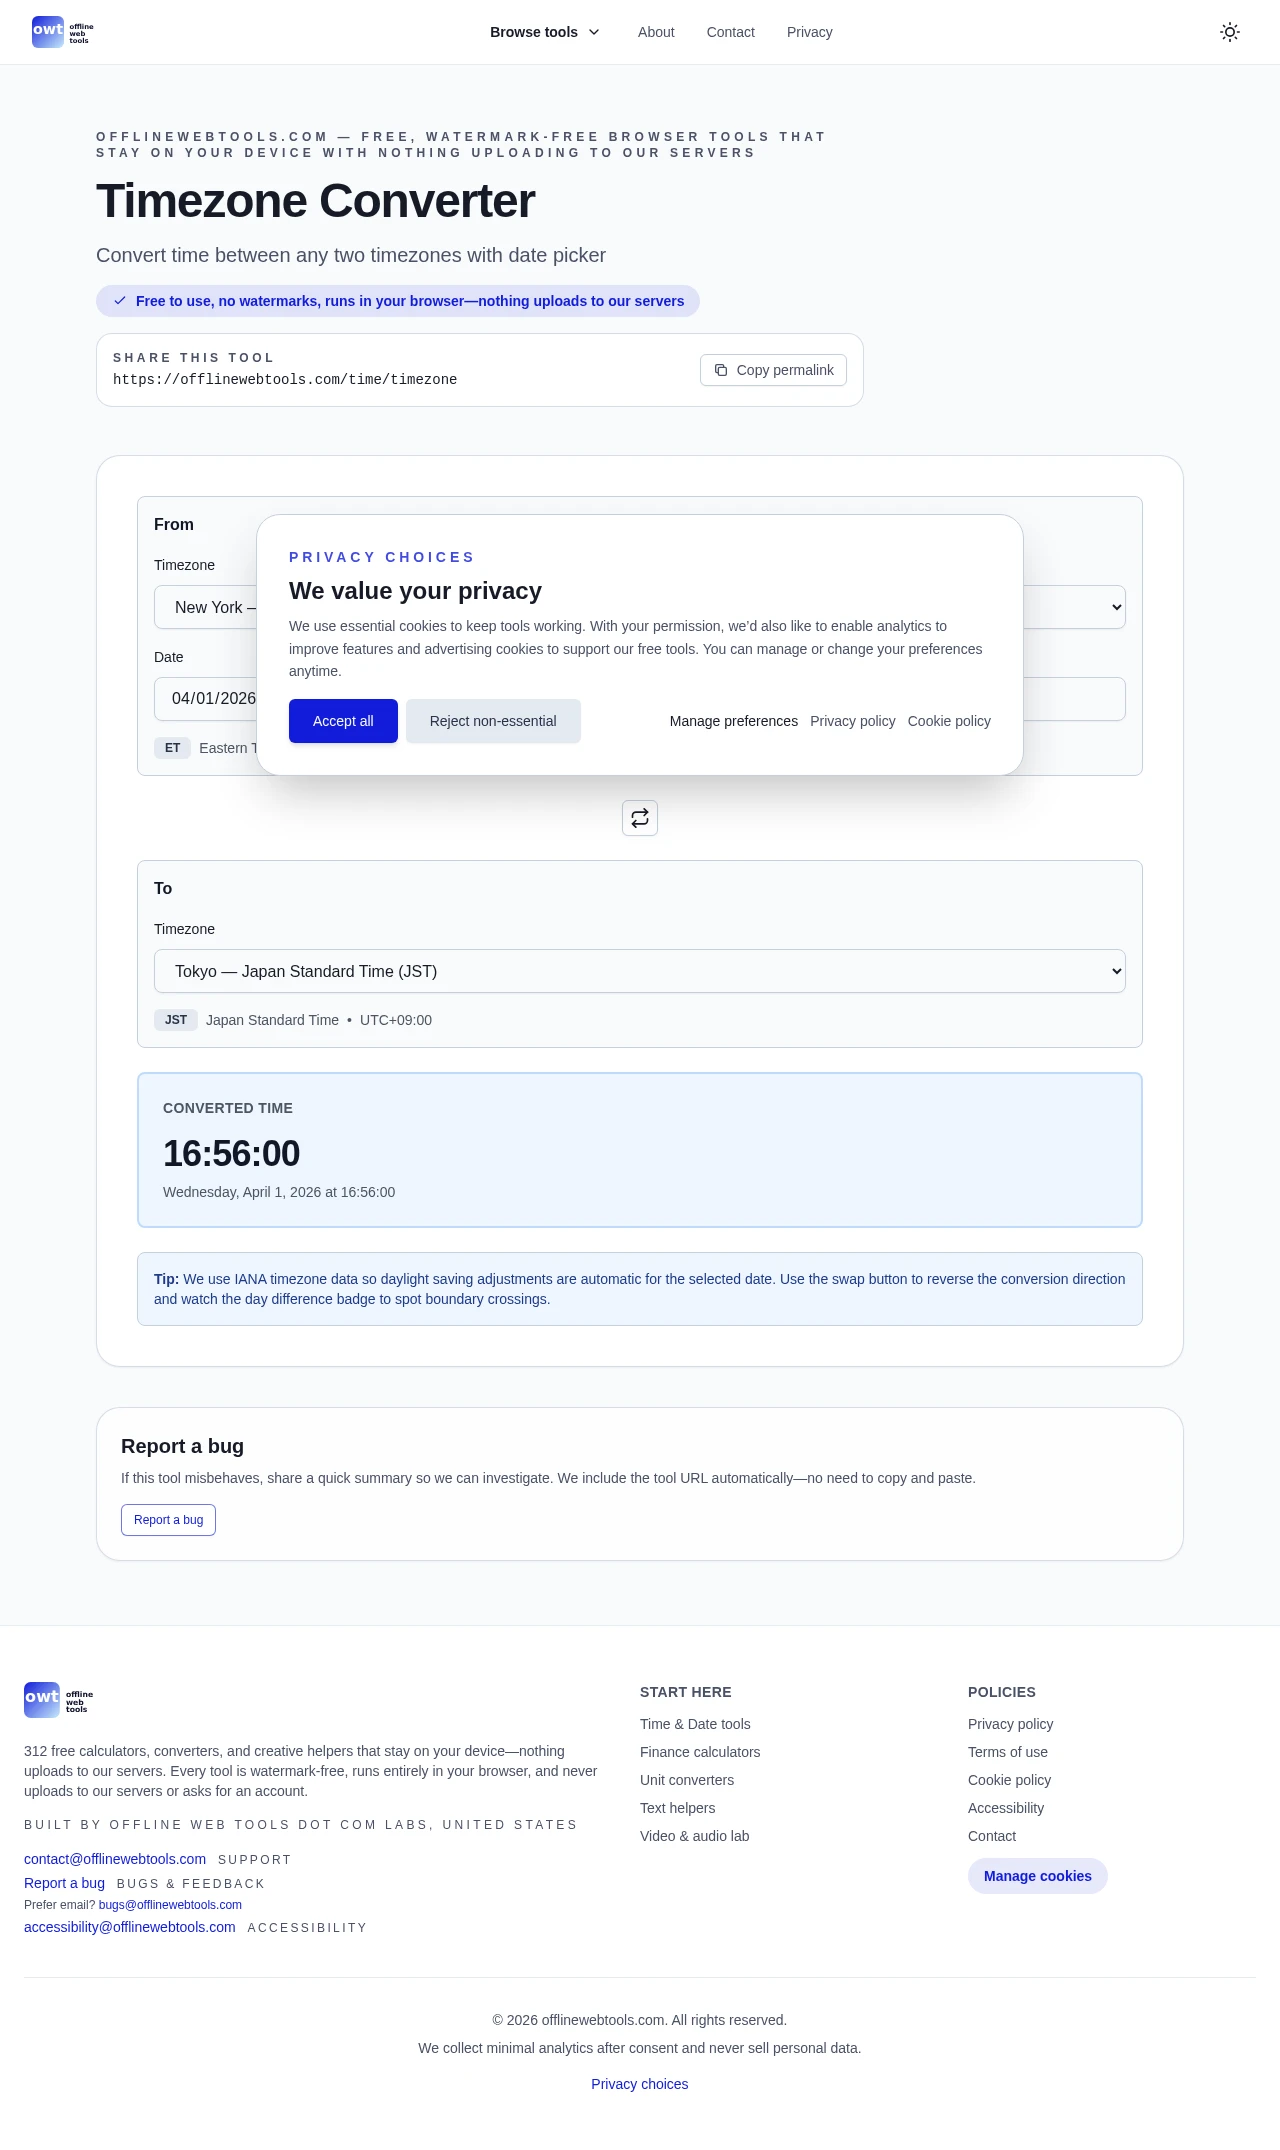Email contact@offlinewebtools.com support link
The width and height of the screenshot is (1280, 2150).
pos(115,1859)
